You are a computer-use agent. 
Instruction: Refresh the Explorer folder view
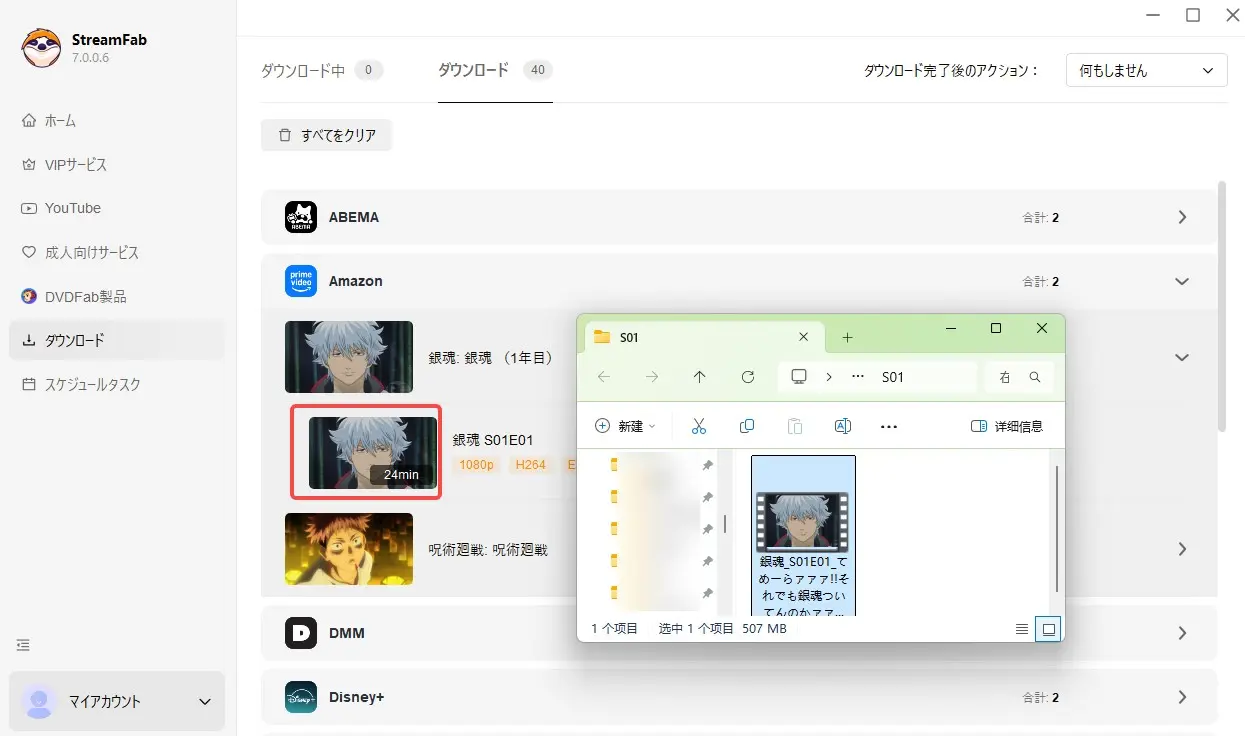(x=748, y=377)
